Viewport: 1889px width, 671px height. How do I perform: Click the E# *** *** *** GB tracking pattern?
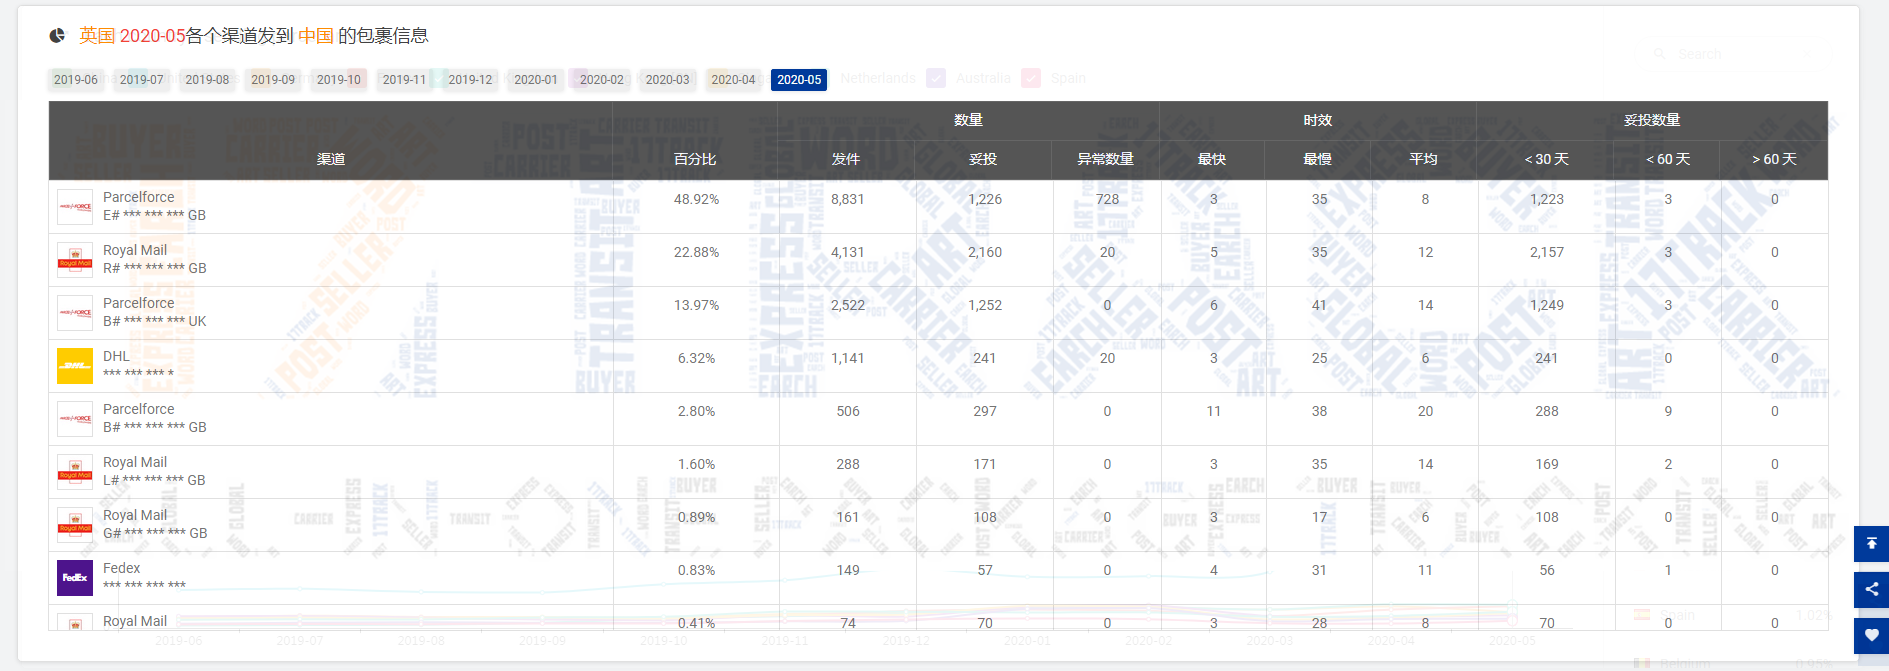pos(154,215)
